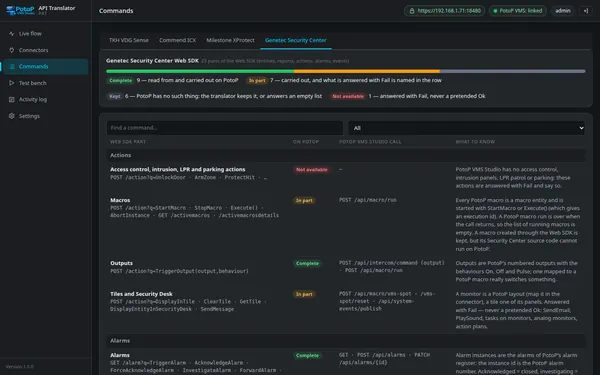Viewport: 600px width, 375px height.
Task: Open Activity log in the sidebar
Action: click(x=46, y=99)
